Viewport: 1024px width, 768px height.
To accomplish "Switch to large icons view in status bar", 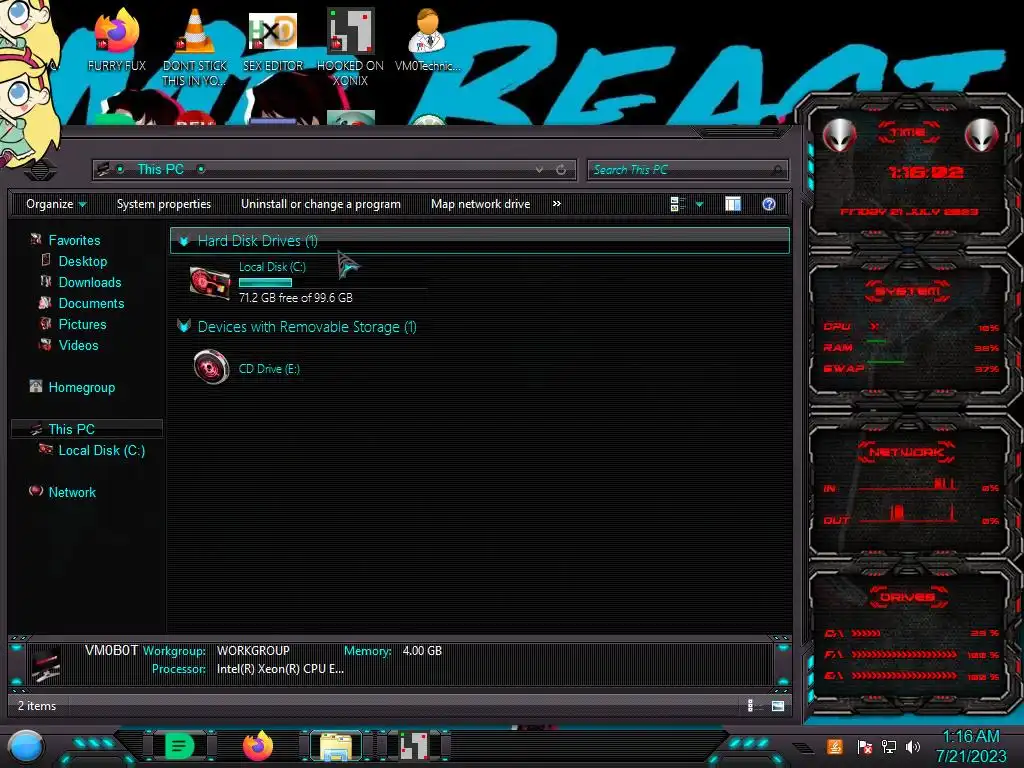I will (778, 705).
